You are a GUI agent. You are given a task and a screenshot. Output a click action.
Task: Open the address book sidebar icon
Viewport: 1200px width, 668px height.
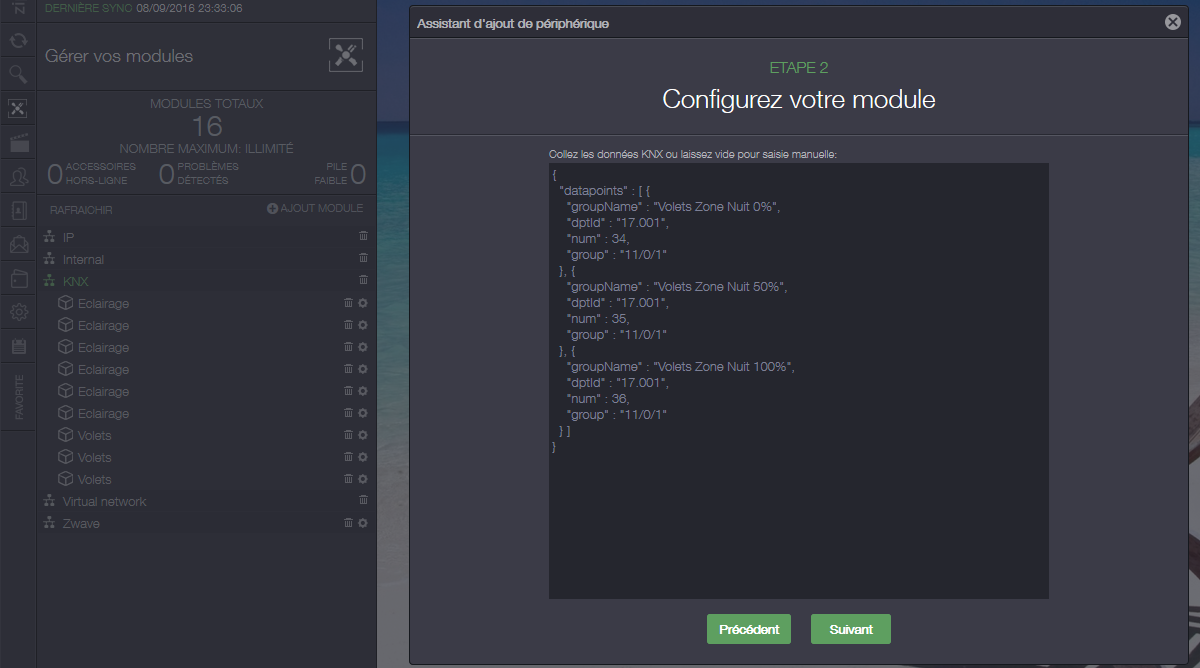click(x=18, y=211)
